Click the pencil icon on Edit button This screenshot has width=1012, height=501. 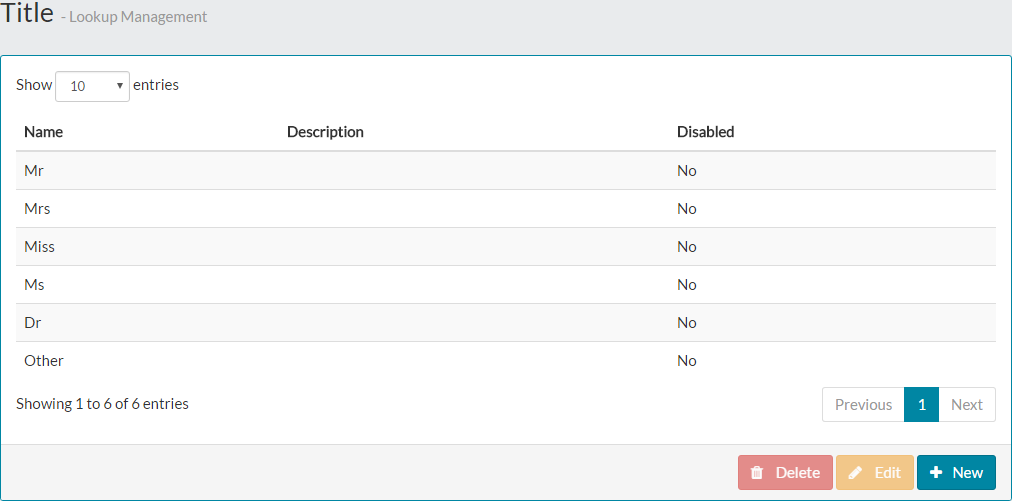click(855, 473)
